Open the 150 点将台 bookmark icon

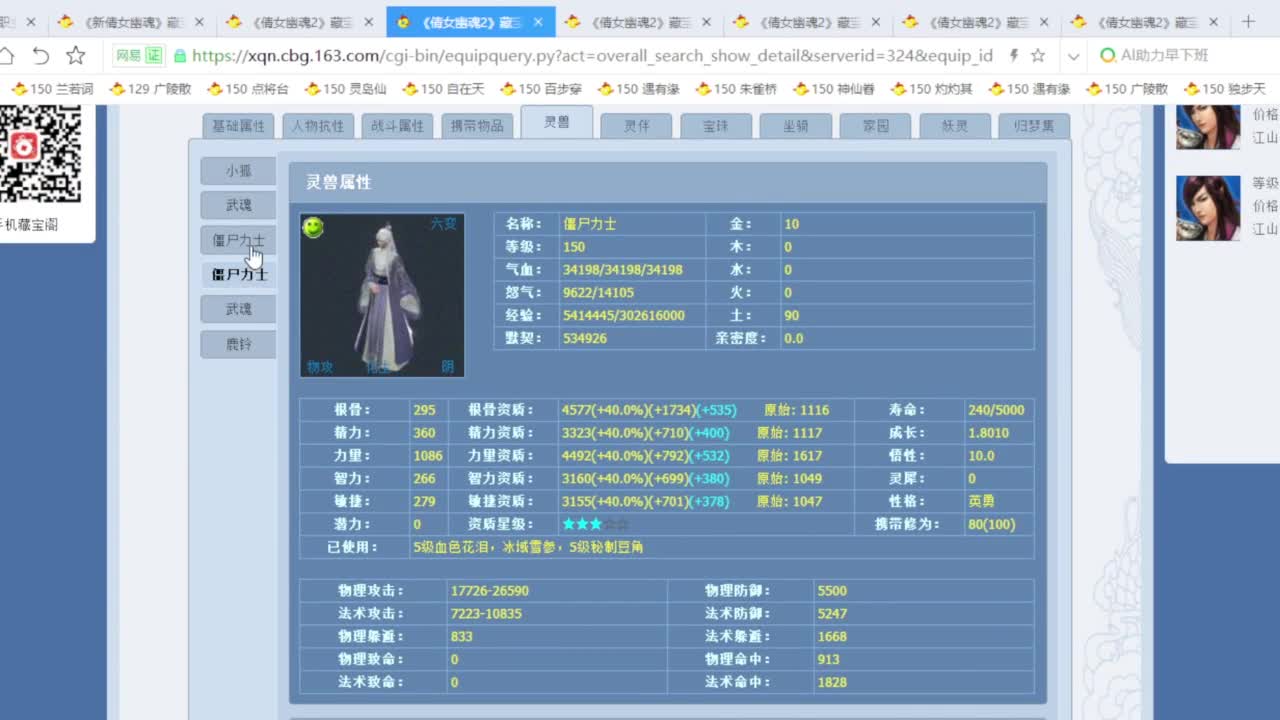(215, 89)
